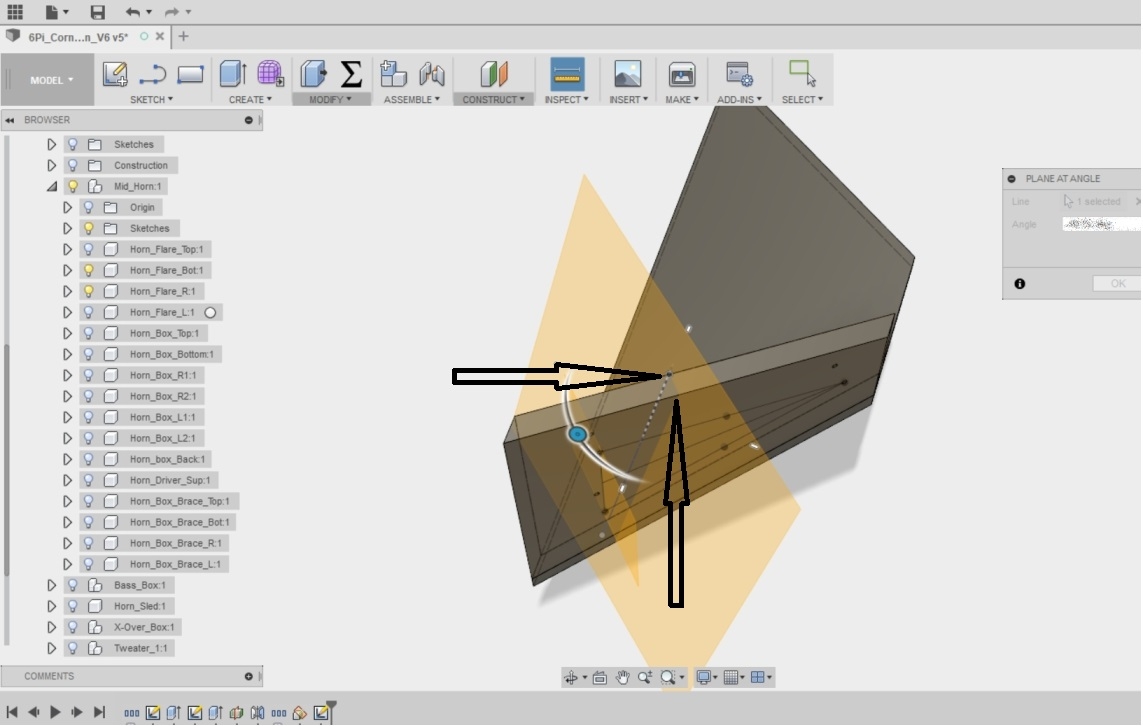
Task: Select the Extrude tool in Create
Action: tap(232, 74)
